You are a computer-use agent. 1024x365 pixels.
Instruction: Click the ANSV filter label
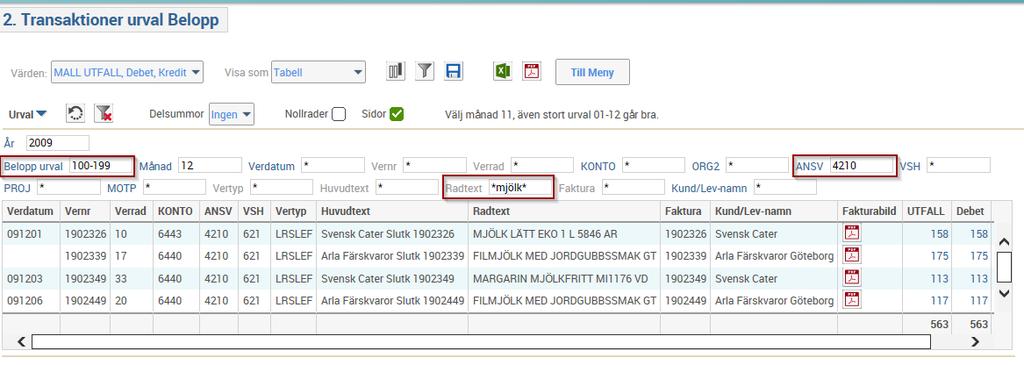810,167
